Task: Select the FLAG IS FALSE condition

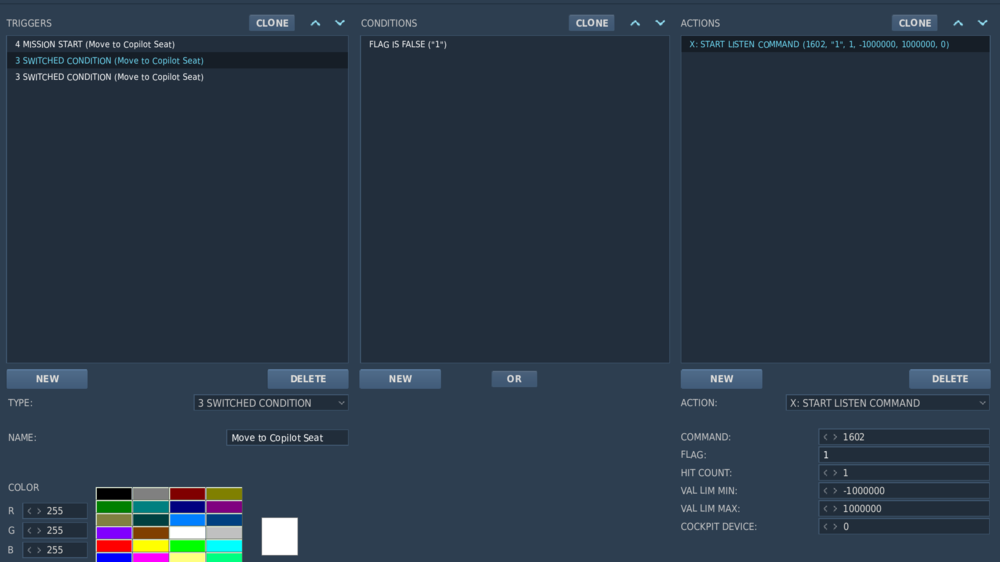Action: pos(515,44)
